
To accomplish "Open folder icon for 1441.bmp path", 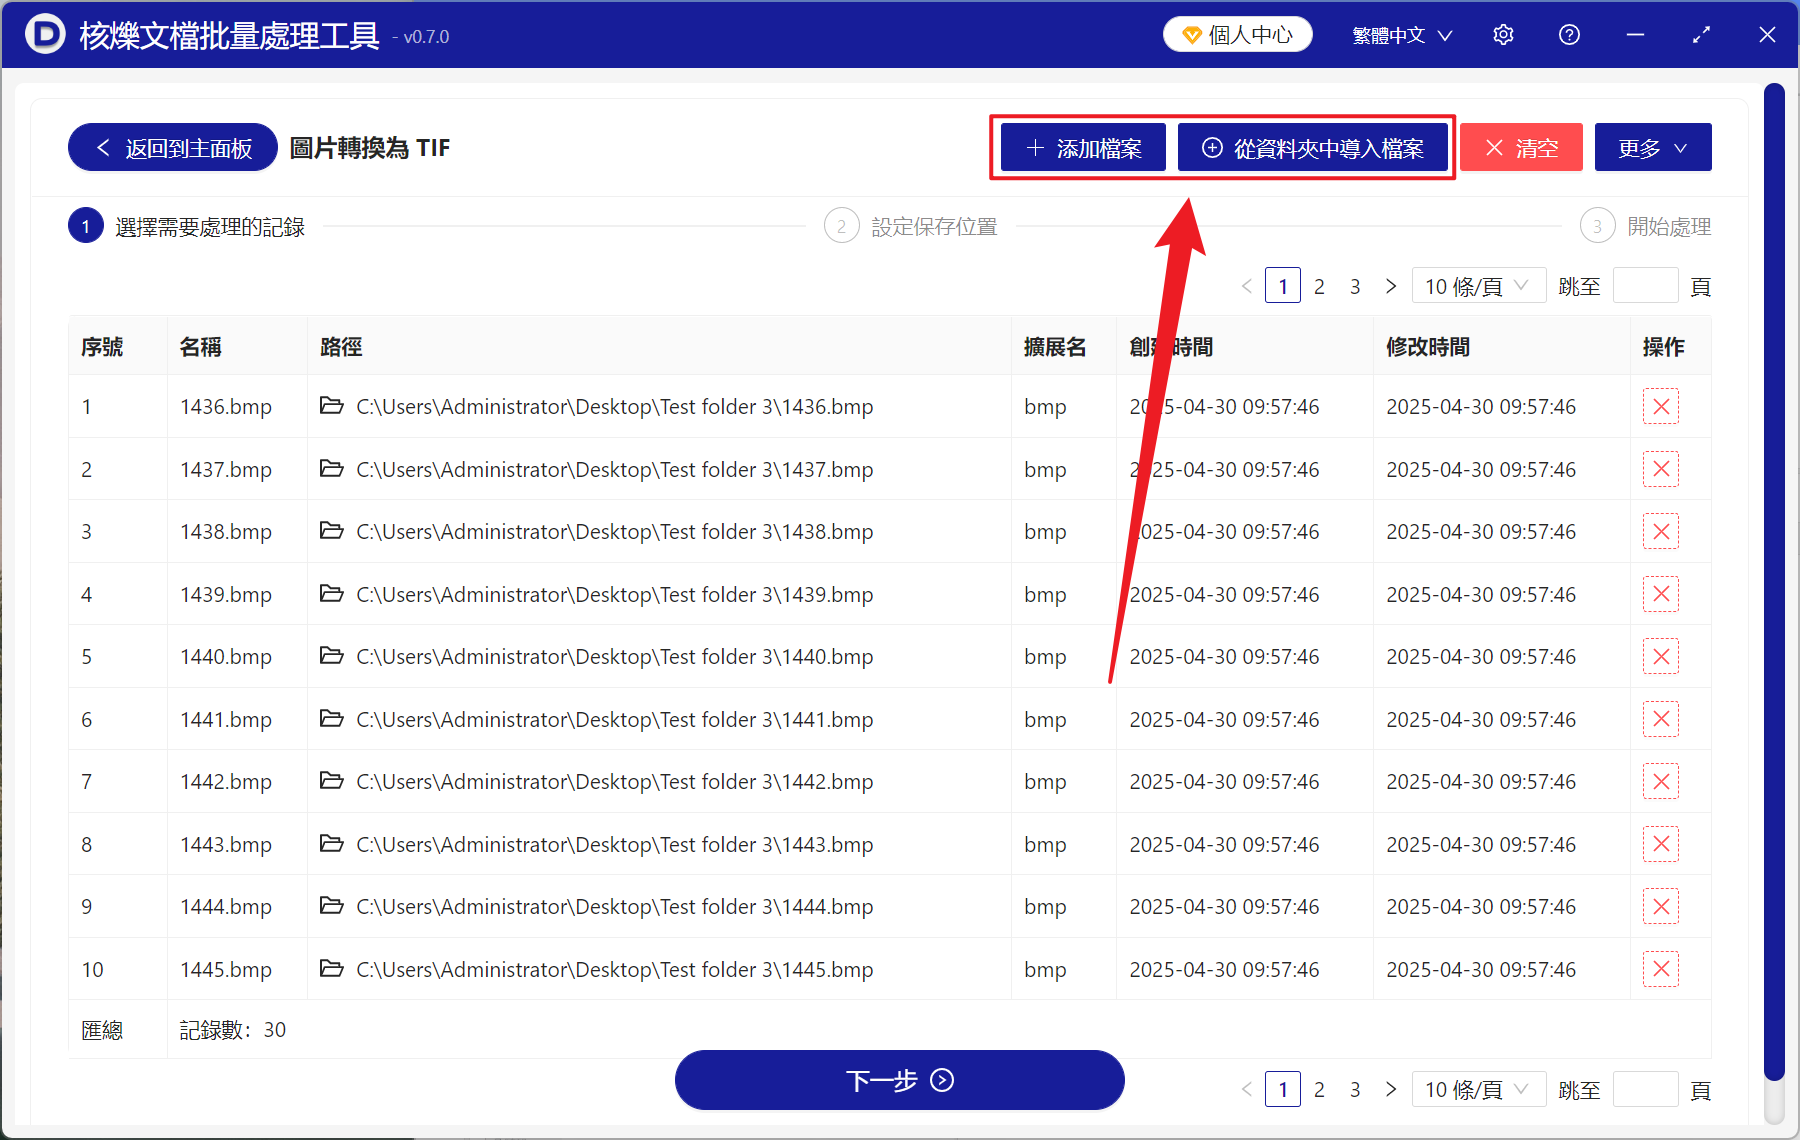I will coord(331,718).
